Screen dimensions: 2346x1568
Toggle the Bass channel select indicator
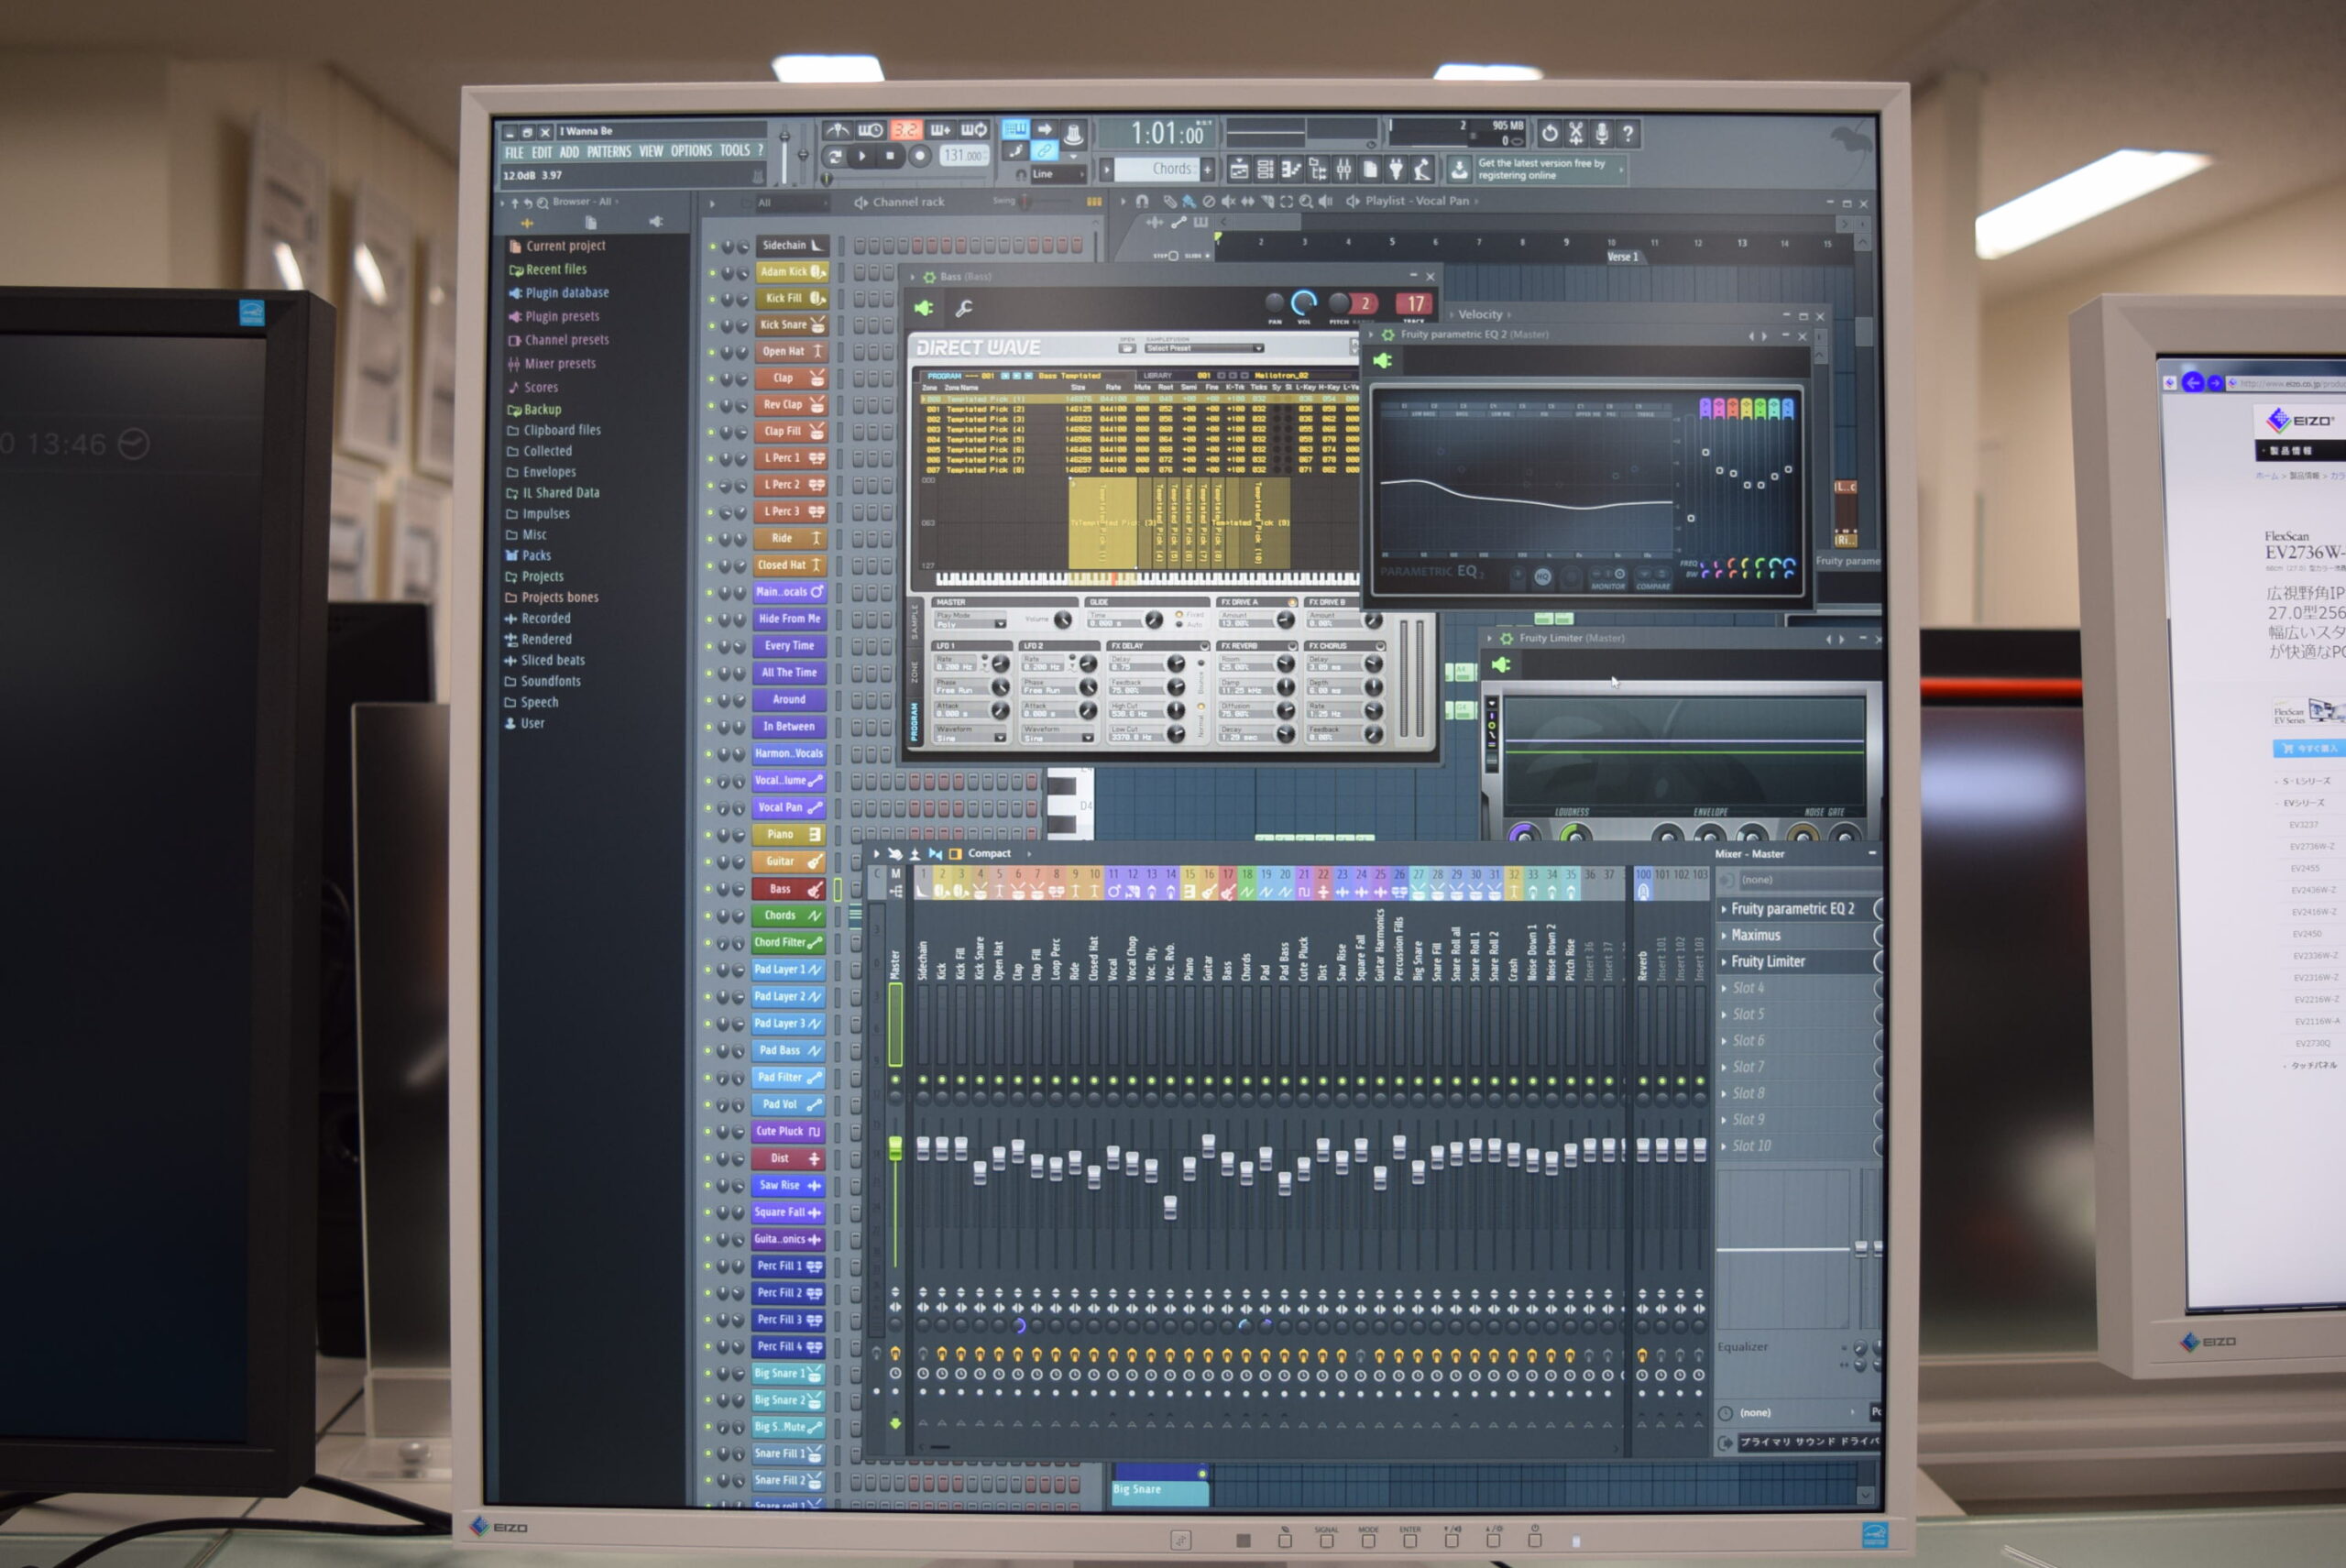click(838, 888)
